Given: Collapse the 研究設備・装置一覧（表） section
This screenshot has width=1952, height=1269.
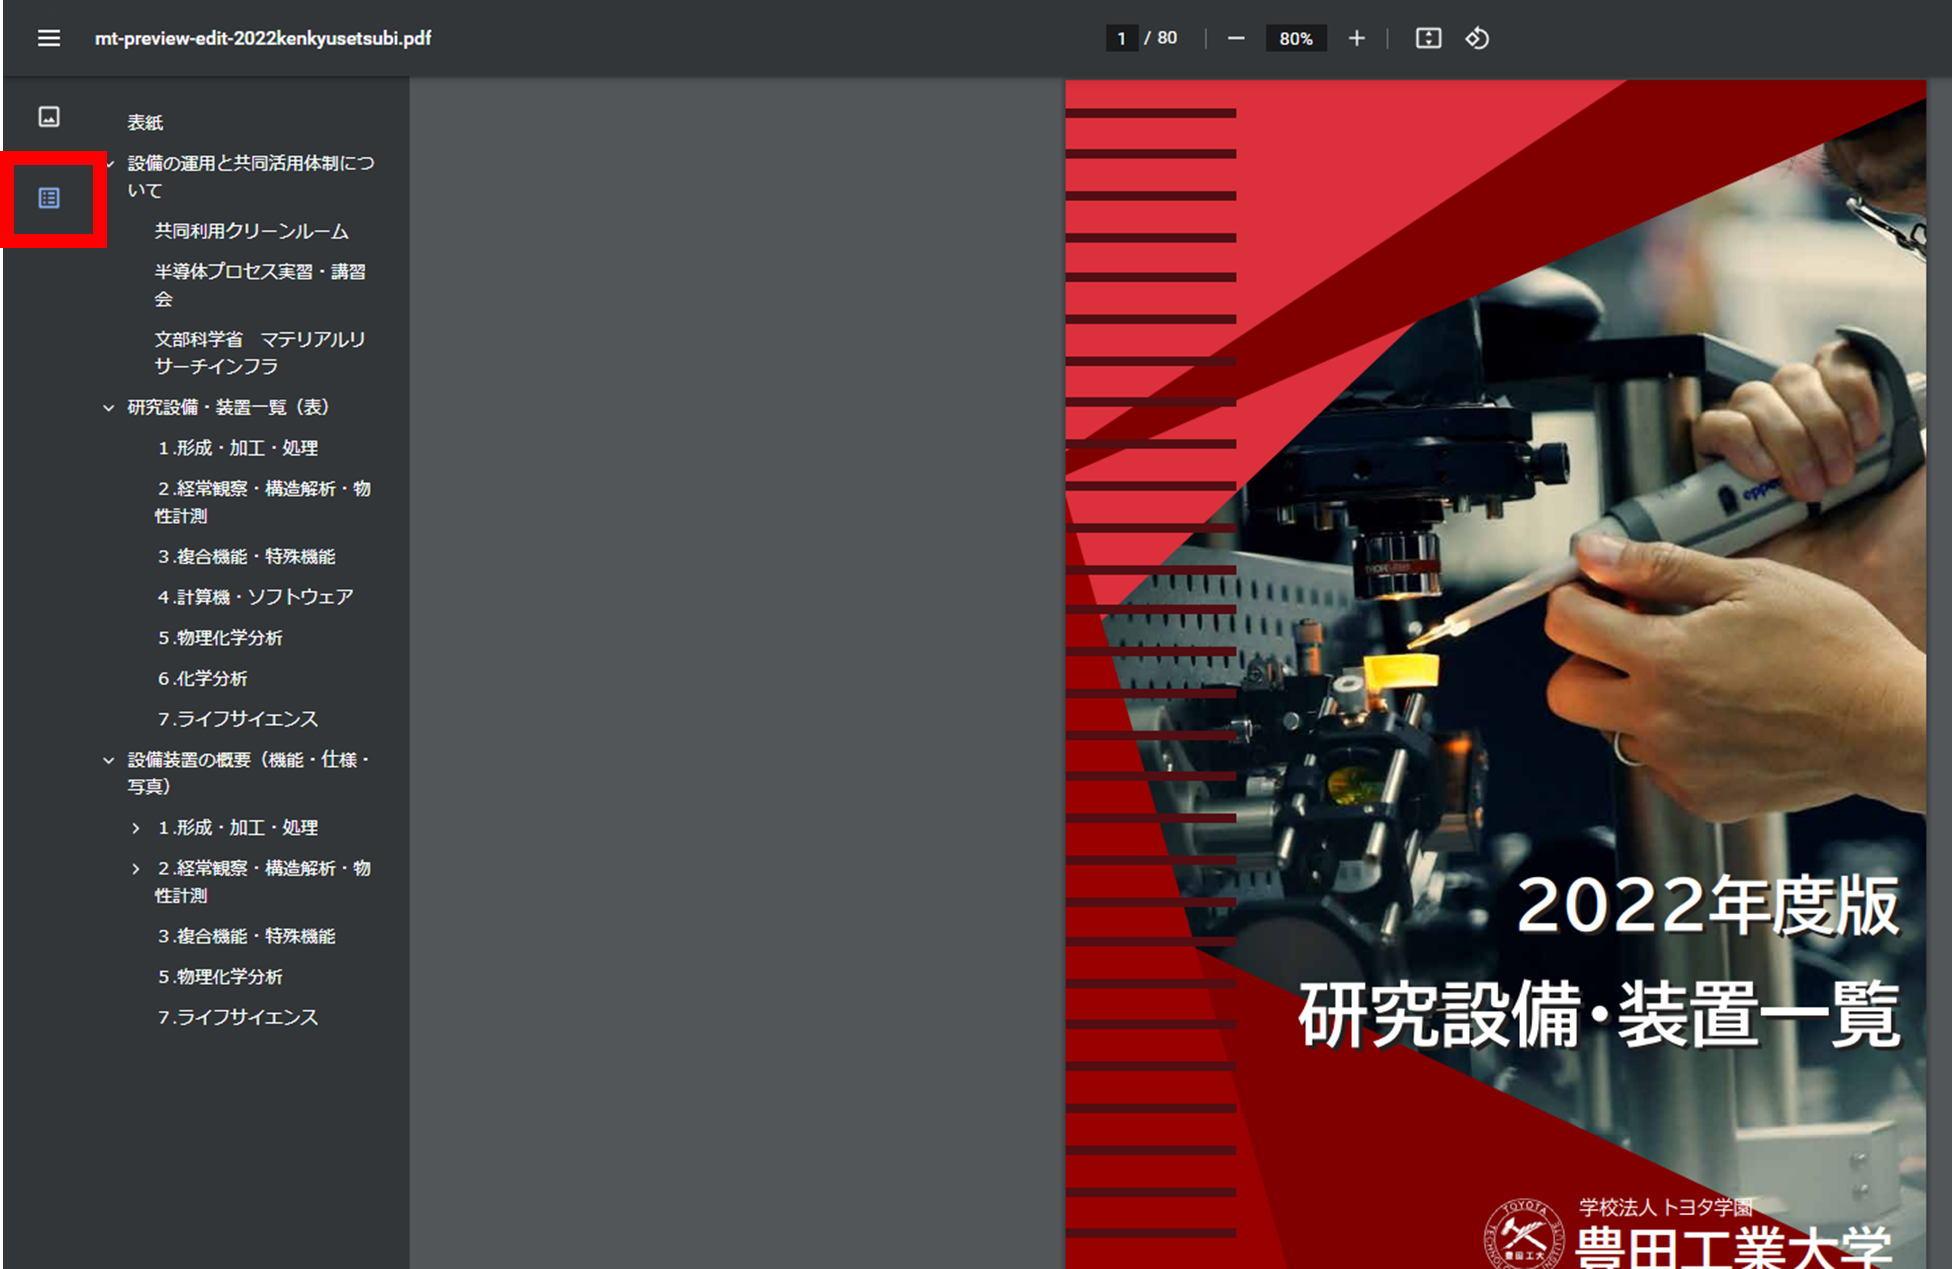Looking at the screenshot, I should coord(109,408).
